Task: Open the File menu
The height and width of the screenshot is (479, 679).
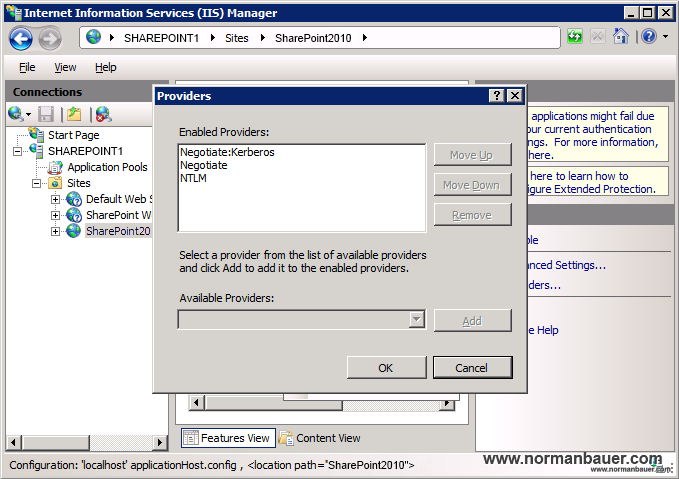Action: pos(27,67)
